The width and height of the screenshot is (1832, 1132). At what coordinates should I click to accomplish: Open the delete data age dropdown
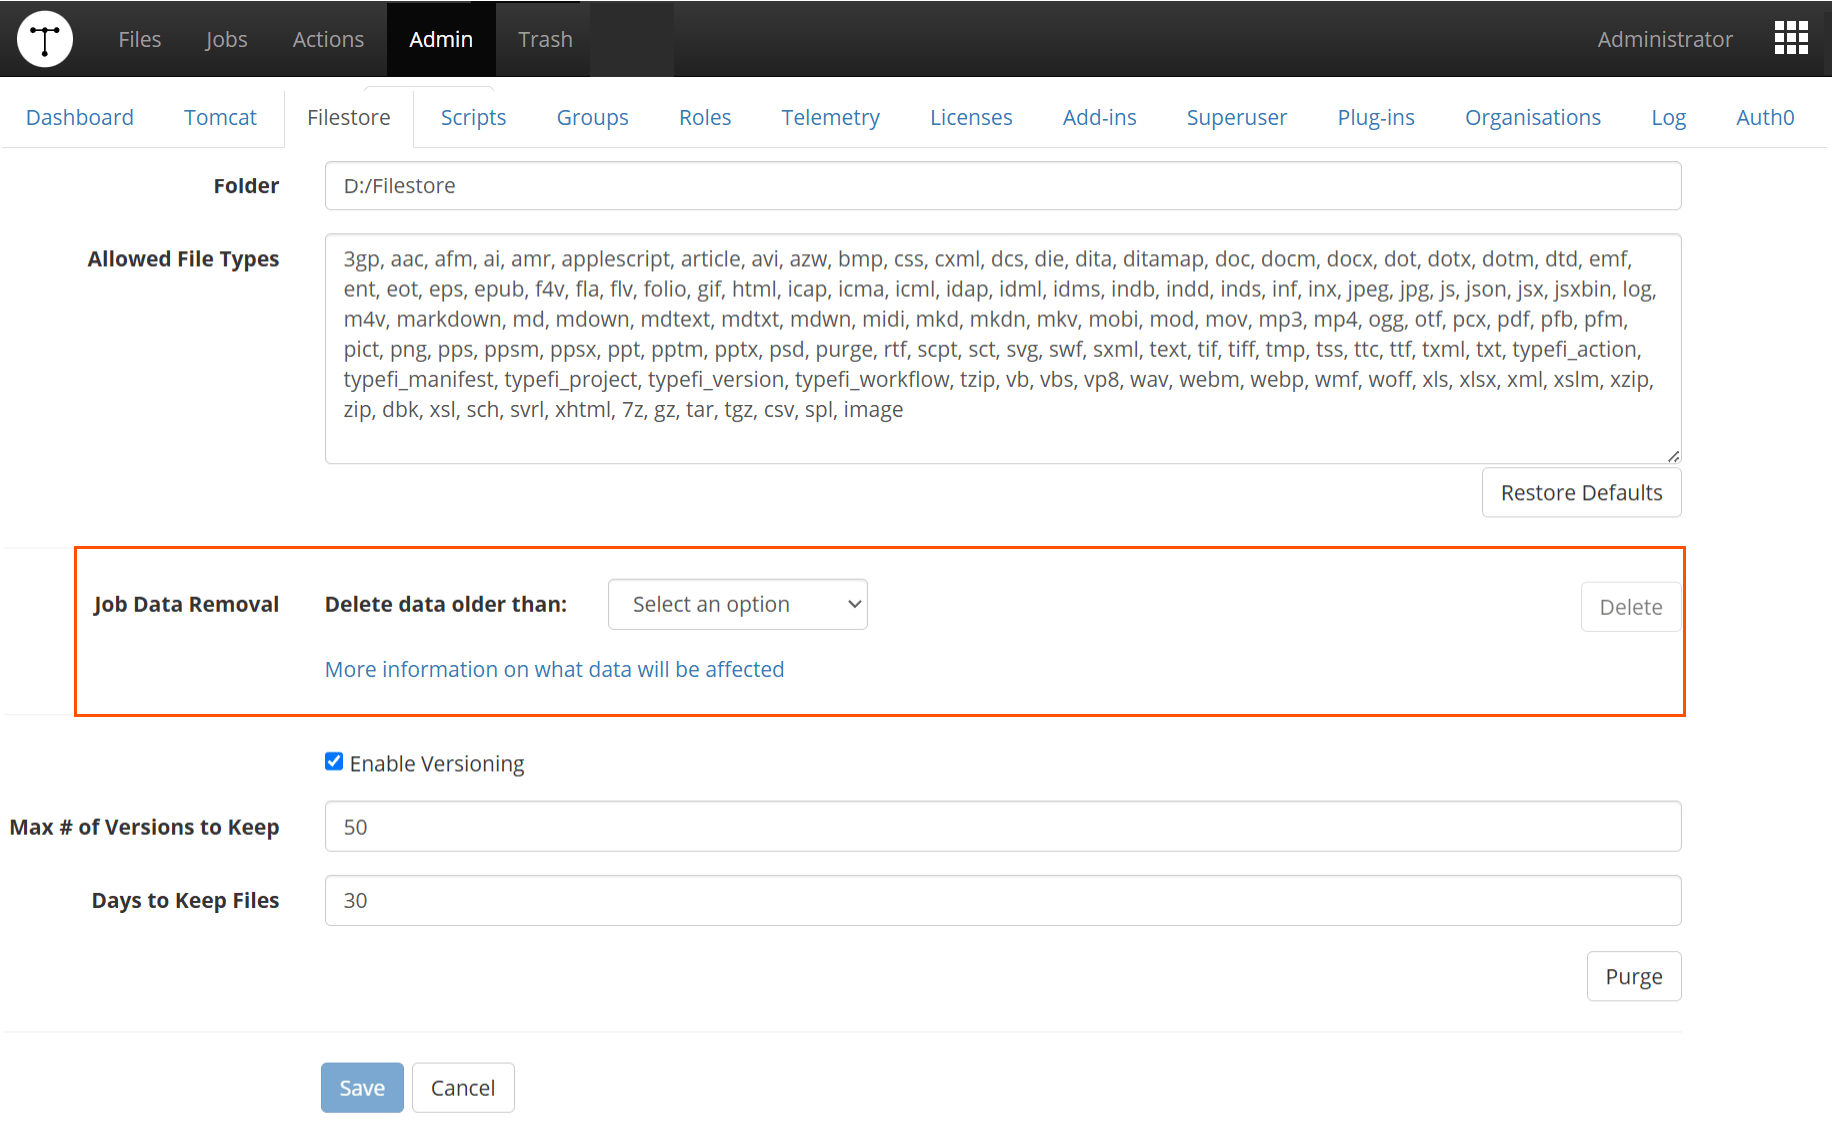(737, 604)
